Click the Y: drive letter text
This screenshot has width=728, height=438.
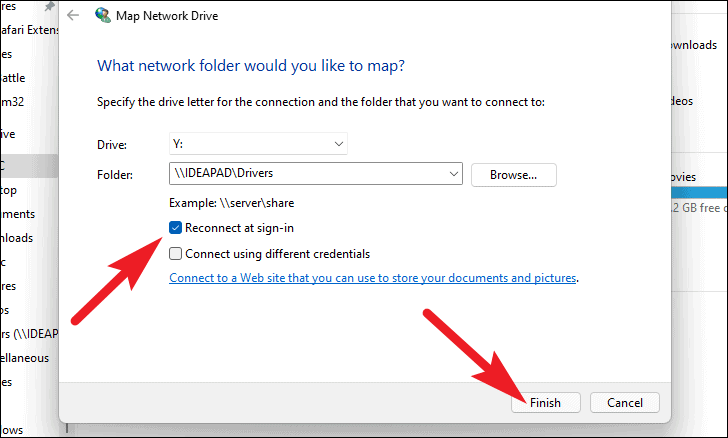[178, 144]
